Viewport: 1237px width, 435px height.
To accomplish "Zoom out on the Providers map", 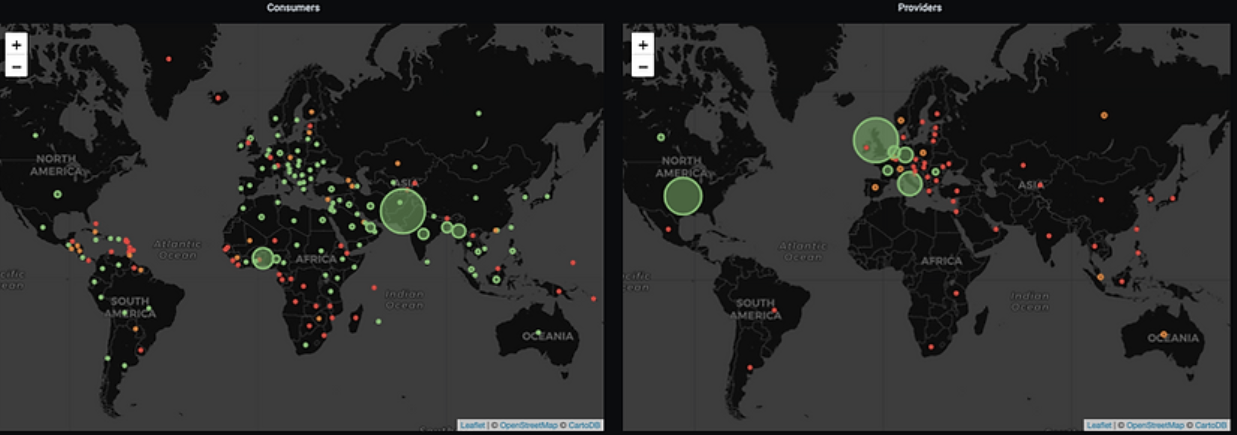I will pyautogui.click(x=643, y=66).
